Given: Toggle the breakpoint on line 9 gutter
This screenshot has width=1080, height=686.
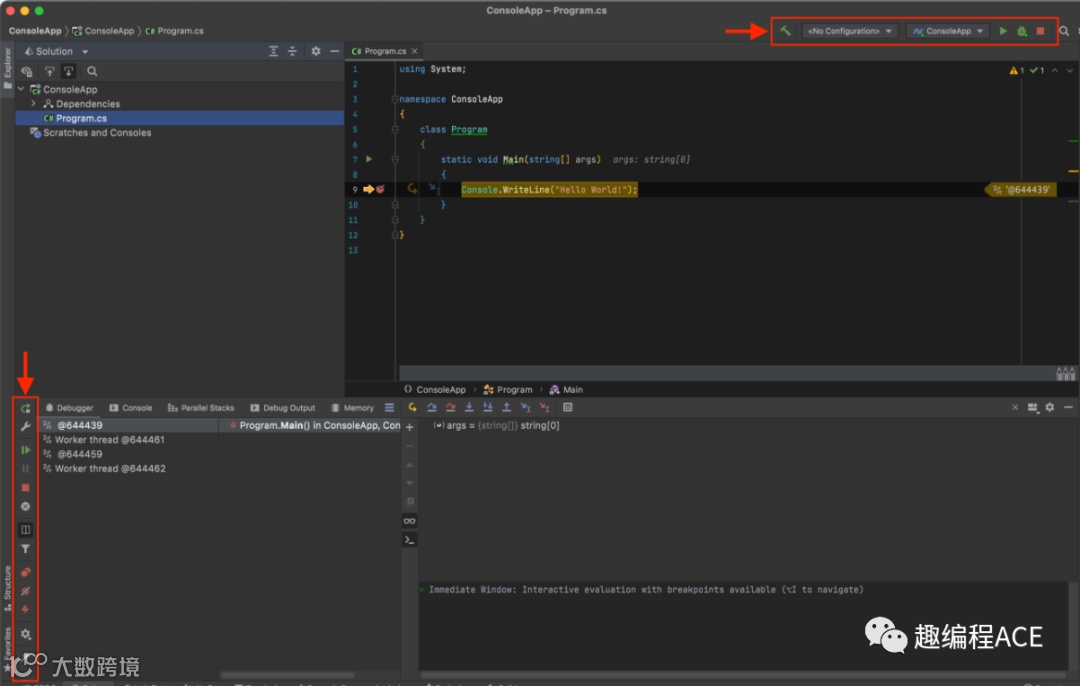Looking at the screenshot, I should coord(380,189).
